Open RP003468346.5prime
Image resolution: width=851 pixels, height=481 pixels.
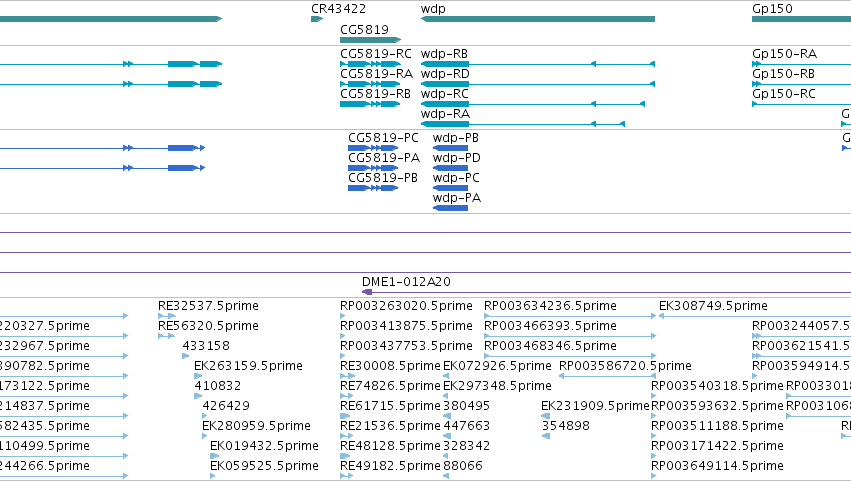pos(550,346)
